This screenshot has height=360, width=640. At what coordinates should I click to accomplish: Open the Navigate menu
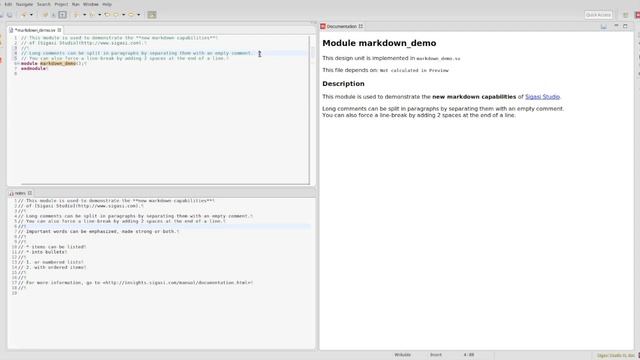click(x=24, y=4)
